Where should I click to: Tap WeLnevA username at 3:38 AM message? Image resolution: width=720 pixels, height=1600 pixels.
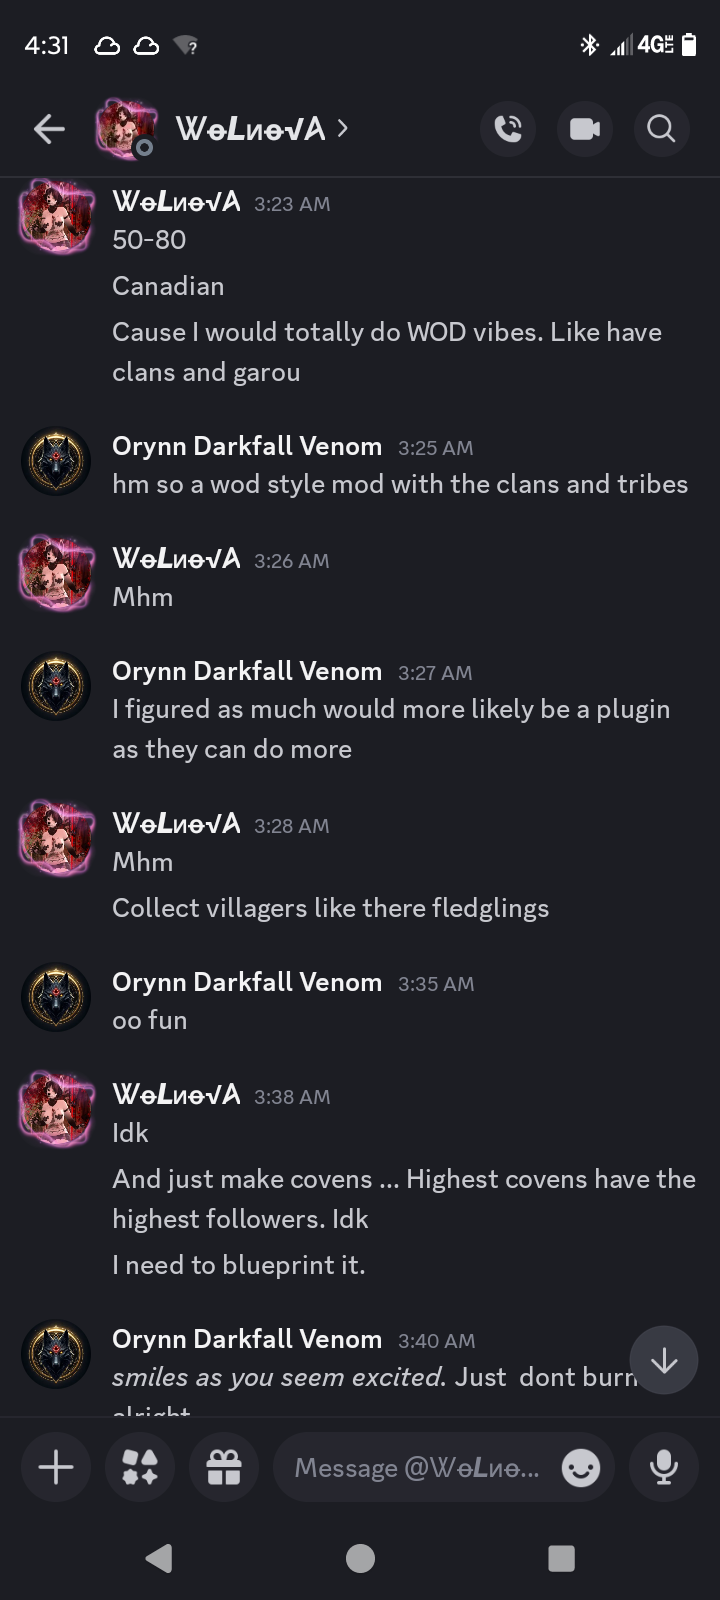177,1095
